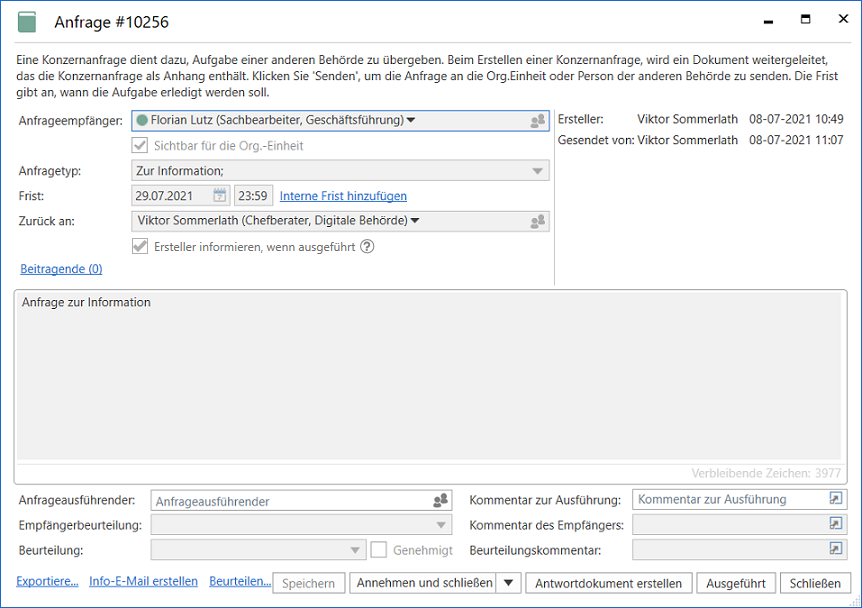Enable the Genehmigt checkbox
This screenshot has width=862, height=608.
[x=379, y=549]
